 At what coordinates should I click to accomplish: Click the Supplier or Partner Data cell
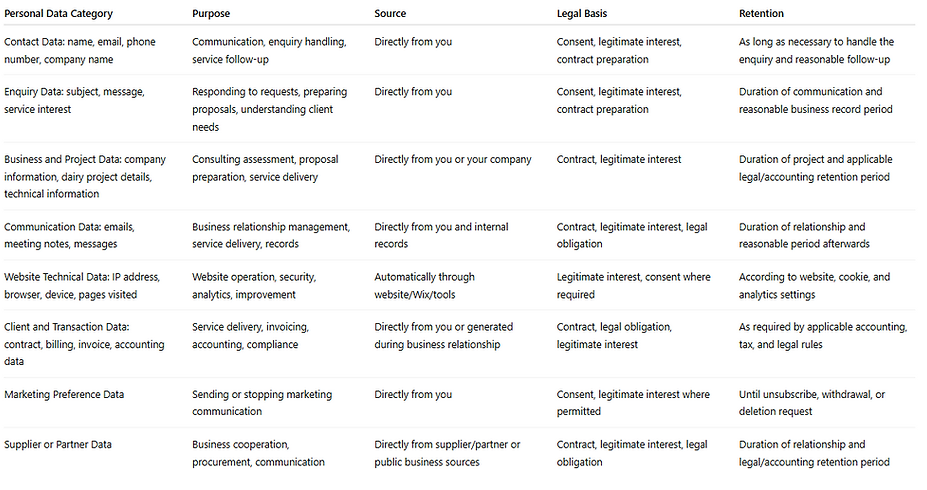[x=57, y=444]
